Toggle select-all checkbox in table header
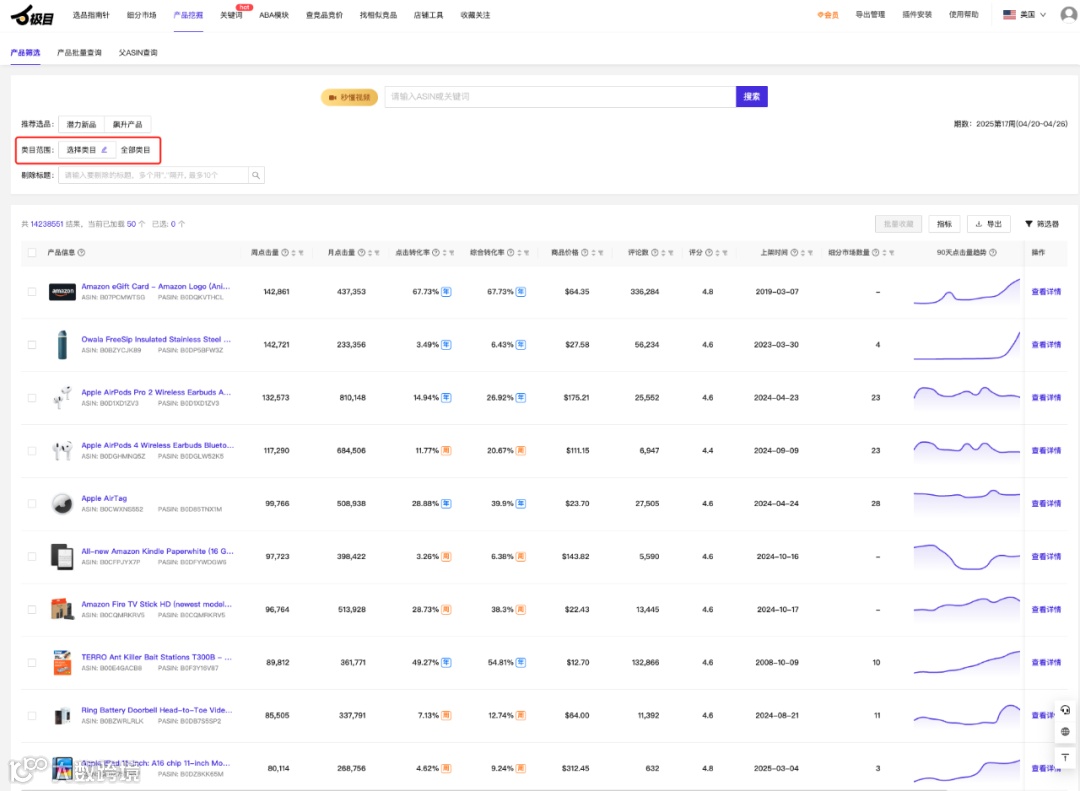Screen dimensions: 1080x791 [x=32, y=253]
